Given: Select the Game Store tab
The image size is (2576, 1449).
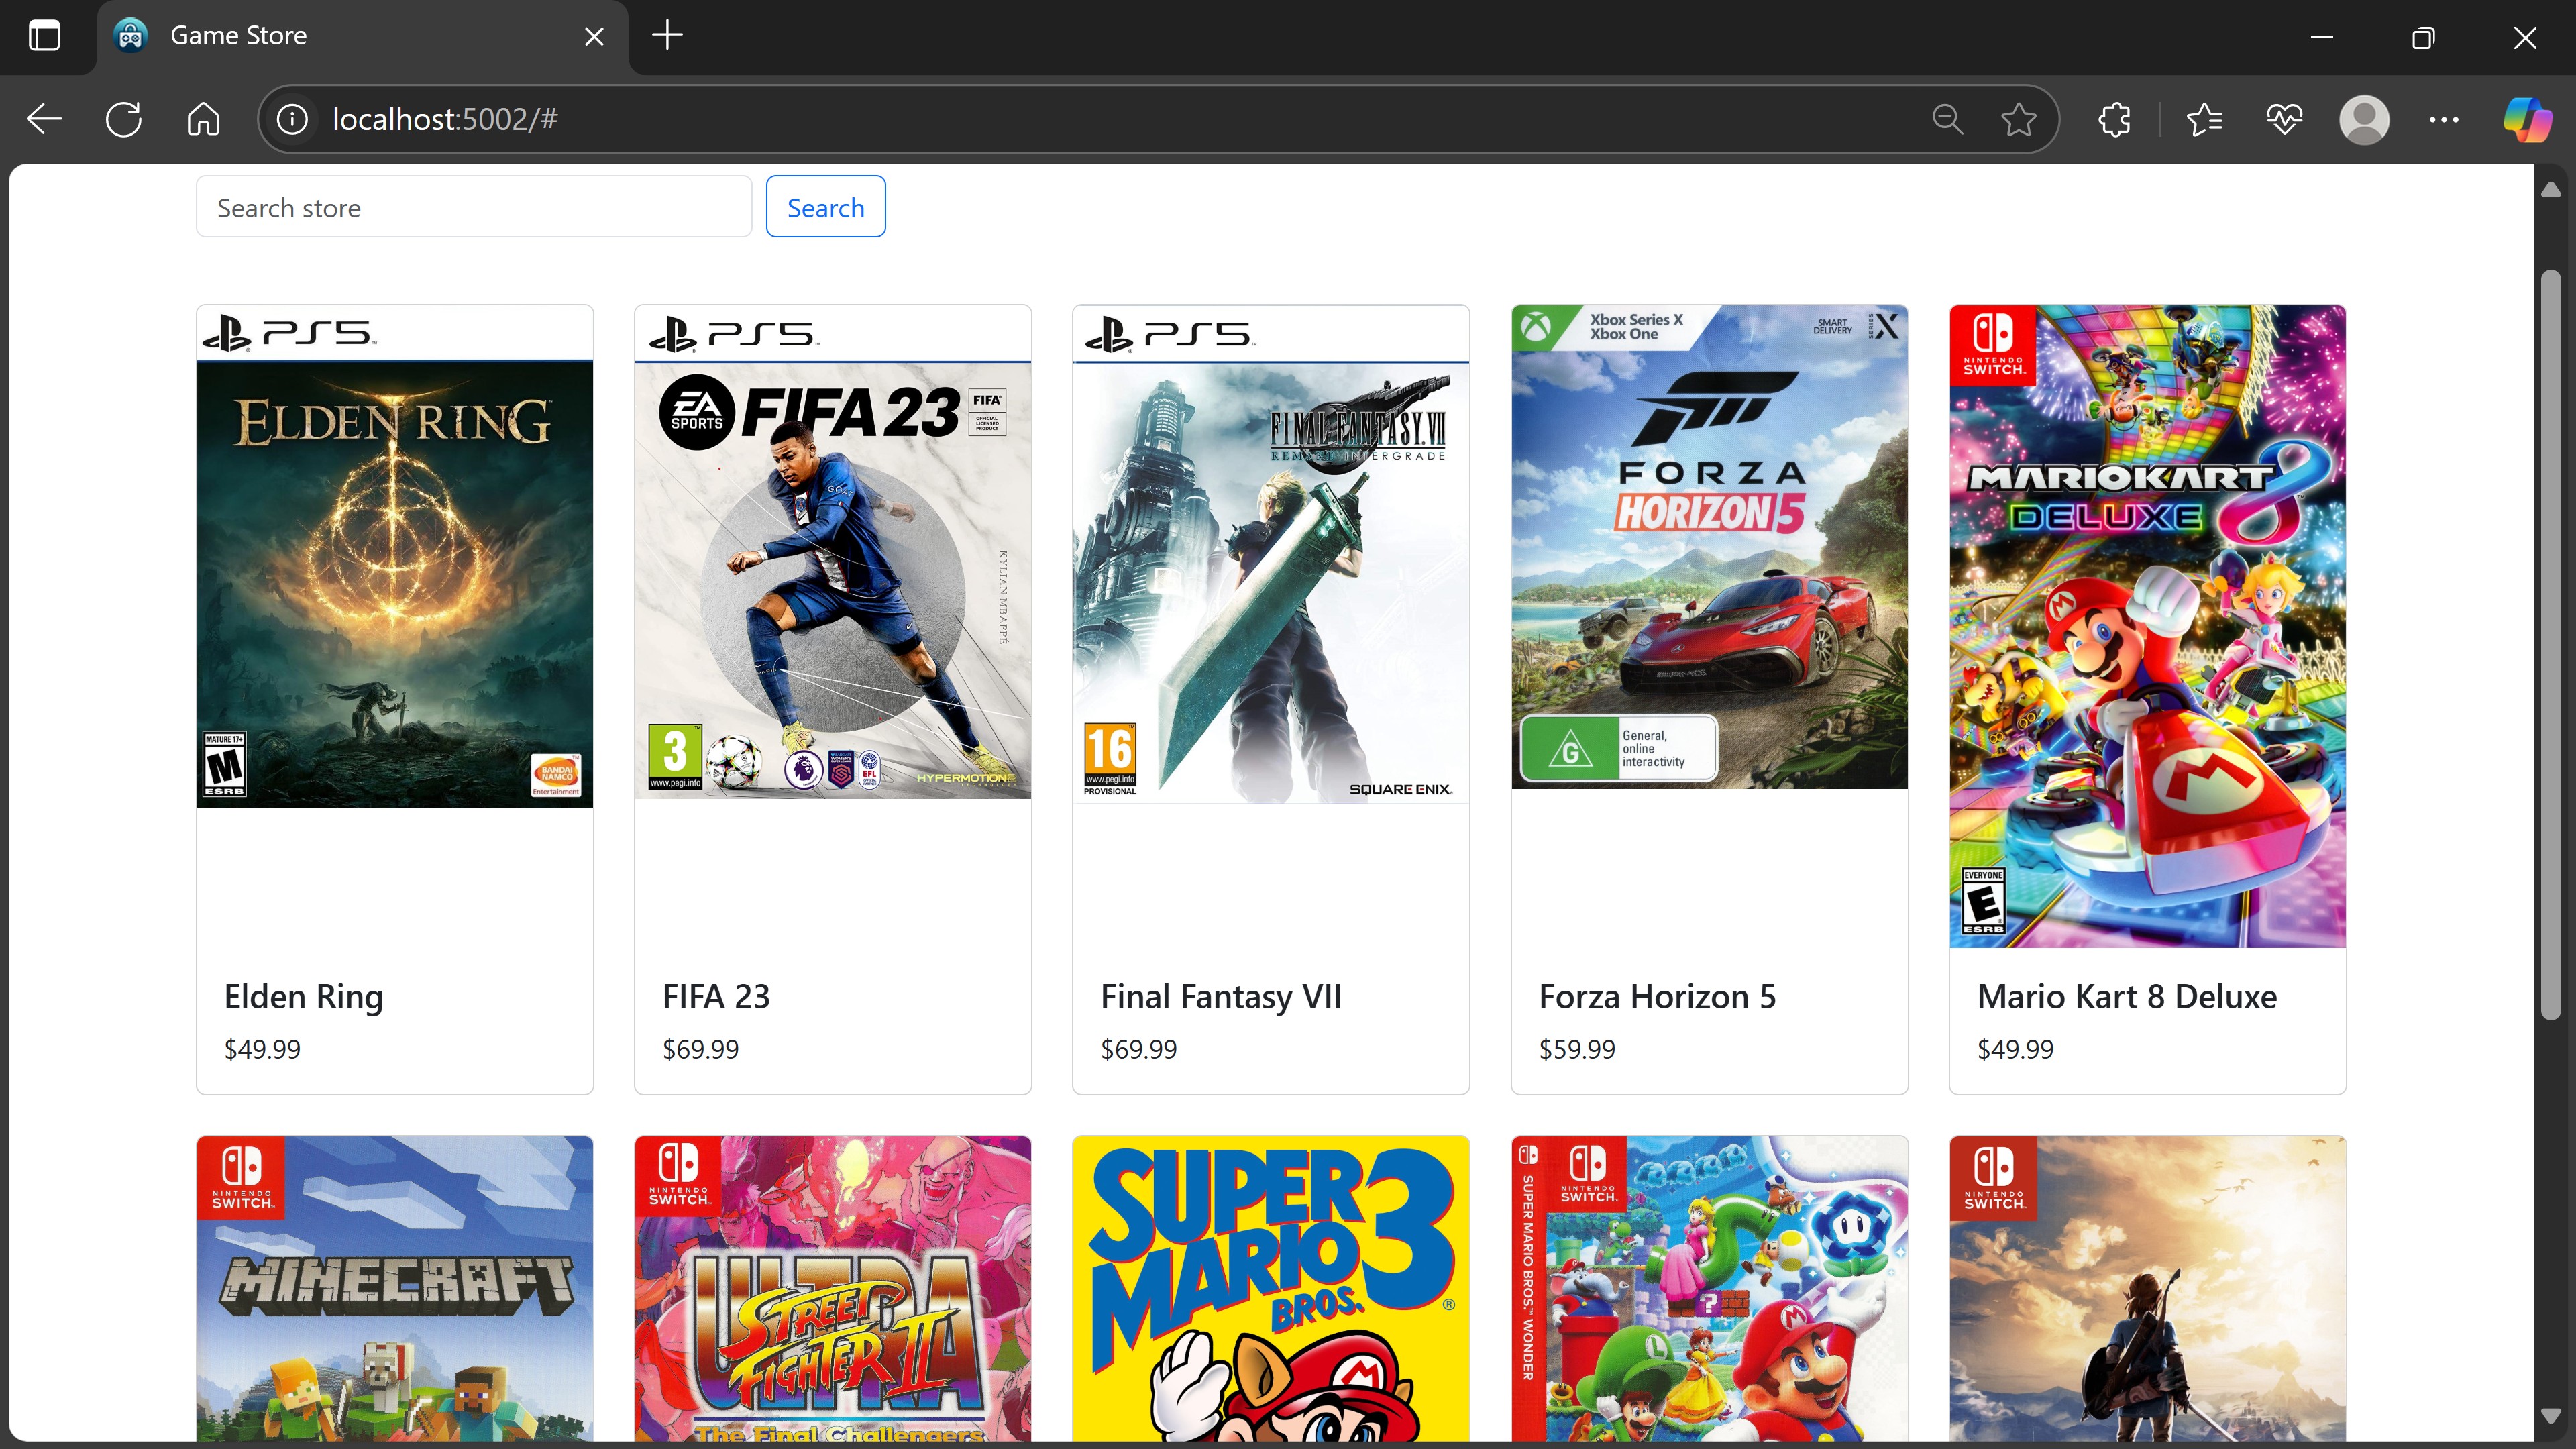Looking at the screenshot, I should 362,37.
